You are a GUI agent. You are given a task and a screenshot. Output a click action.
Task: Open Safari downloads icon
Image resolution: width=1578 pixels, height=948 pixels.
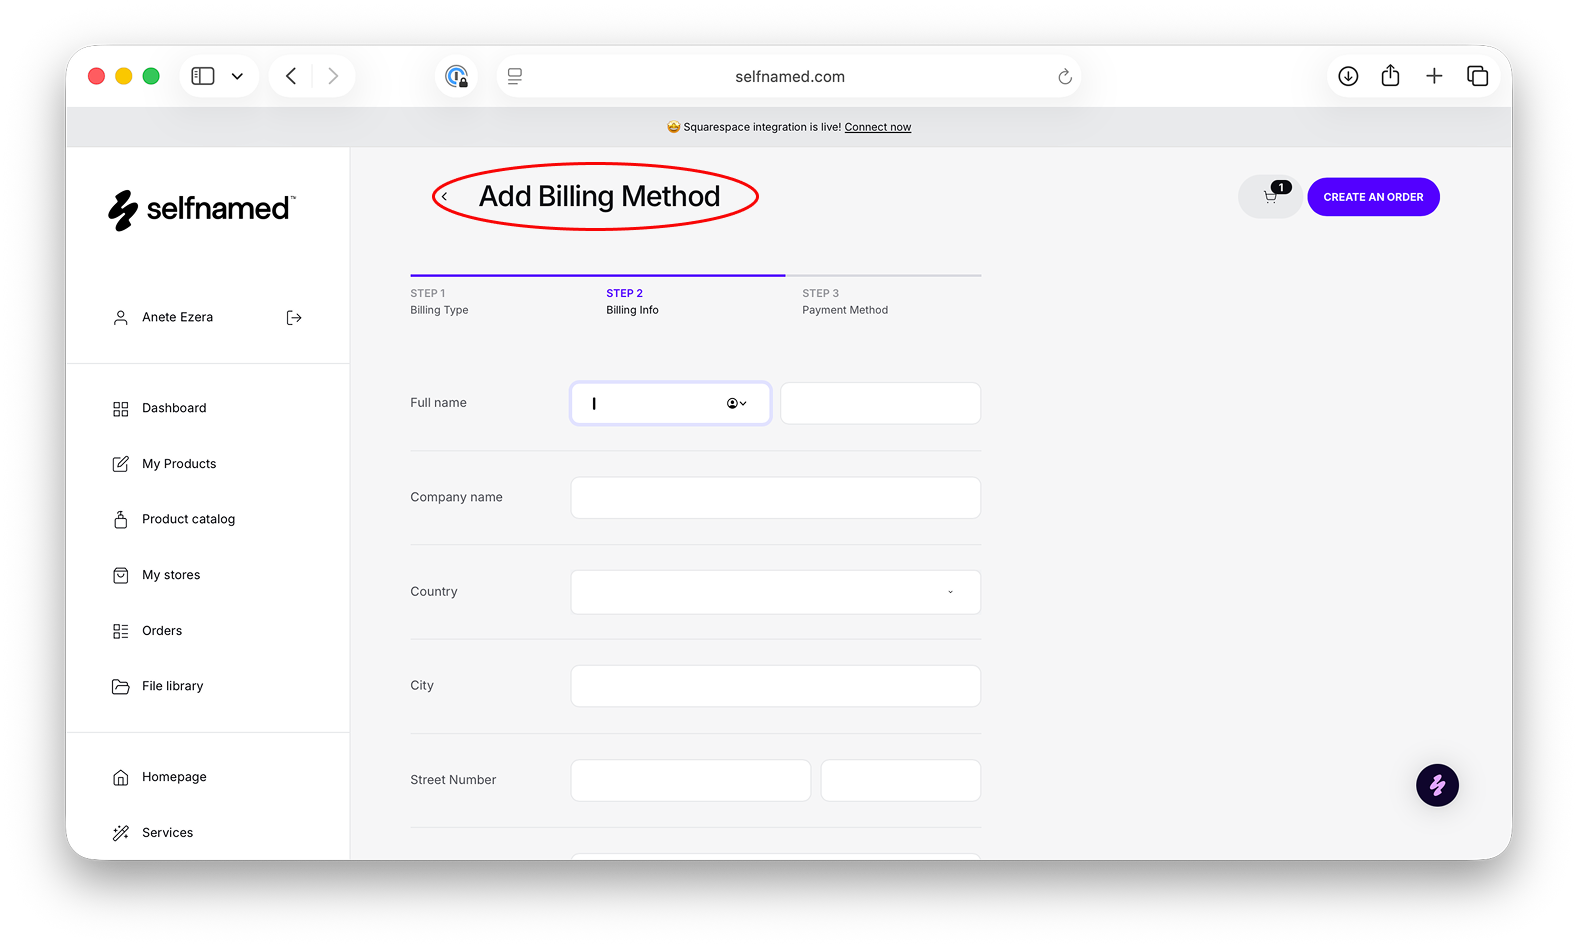tap(1348, 76)
